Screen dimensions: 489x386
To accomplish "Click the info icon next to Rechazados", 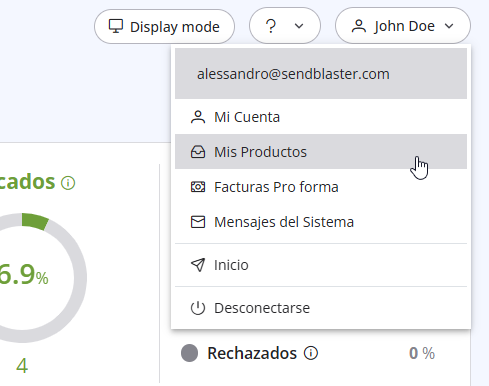I will (x=311, y=353).
